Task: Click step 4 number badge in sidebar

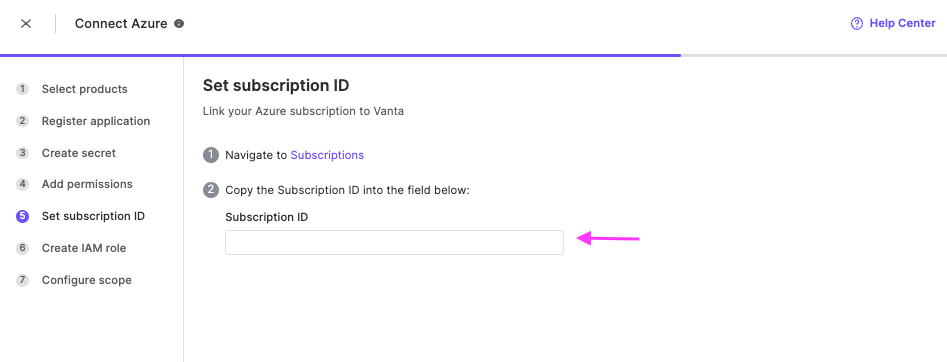Action: (22, 184)
